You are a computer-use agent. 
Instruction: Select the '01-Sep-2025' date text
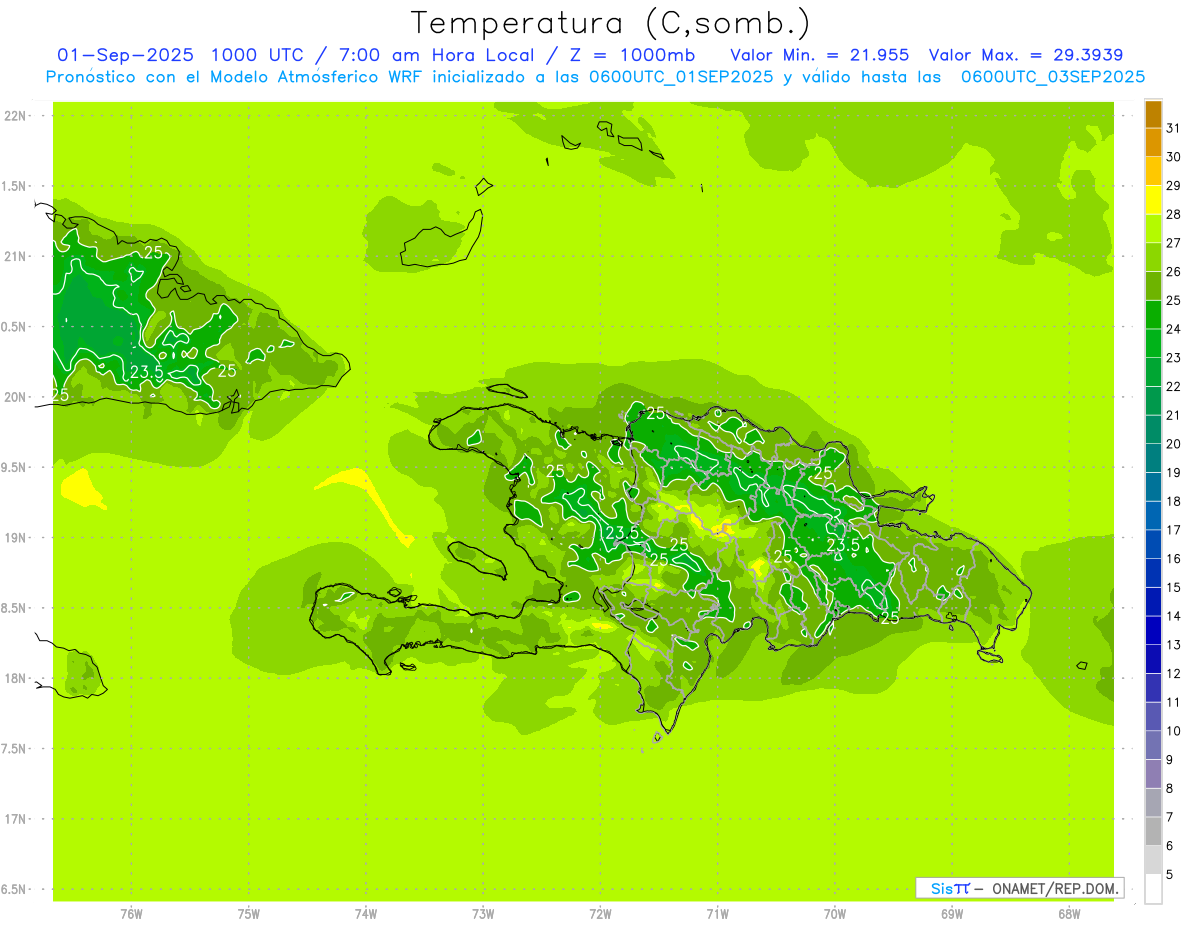[x=126, y=55]
